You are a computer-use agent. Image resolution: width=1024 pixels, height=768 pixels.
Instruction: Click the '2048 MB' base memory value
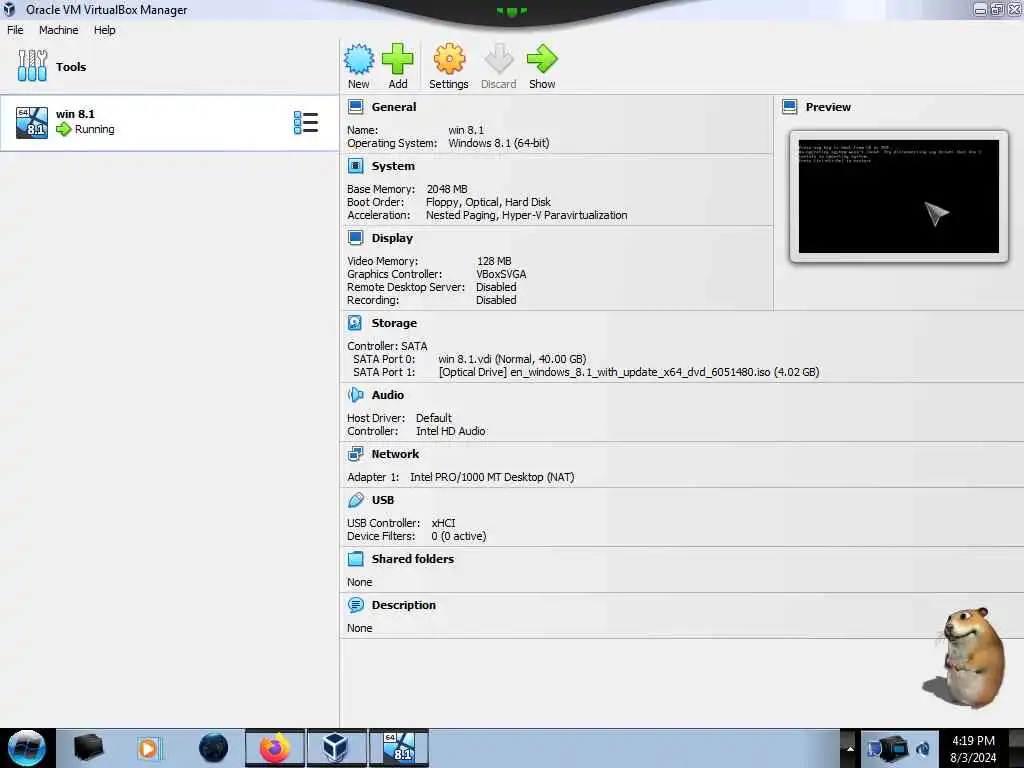pyautogui.click(x=447, y=189)
